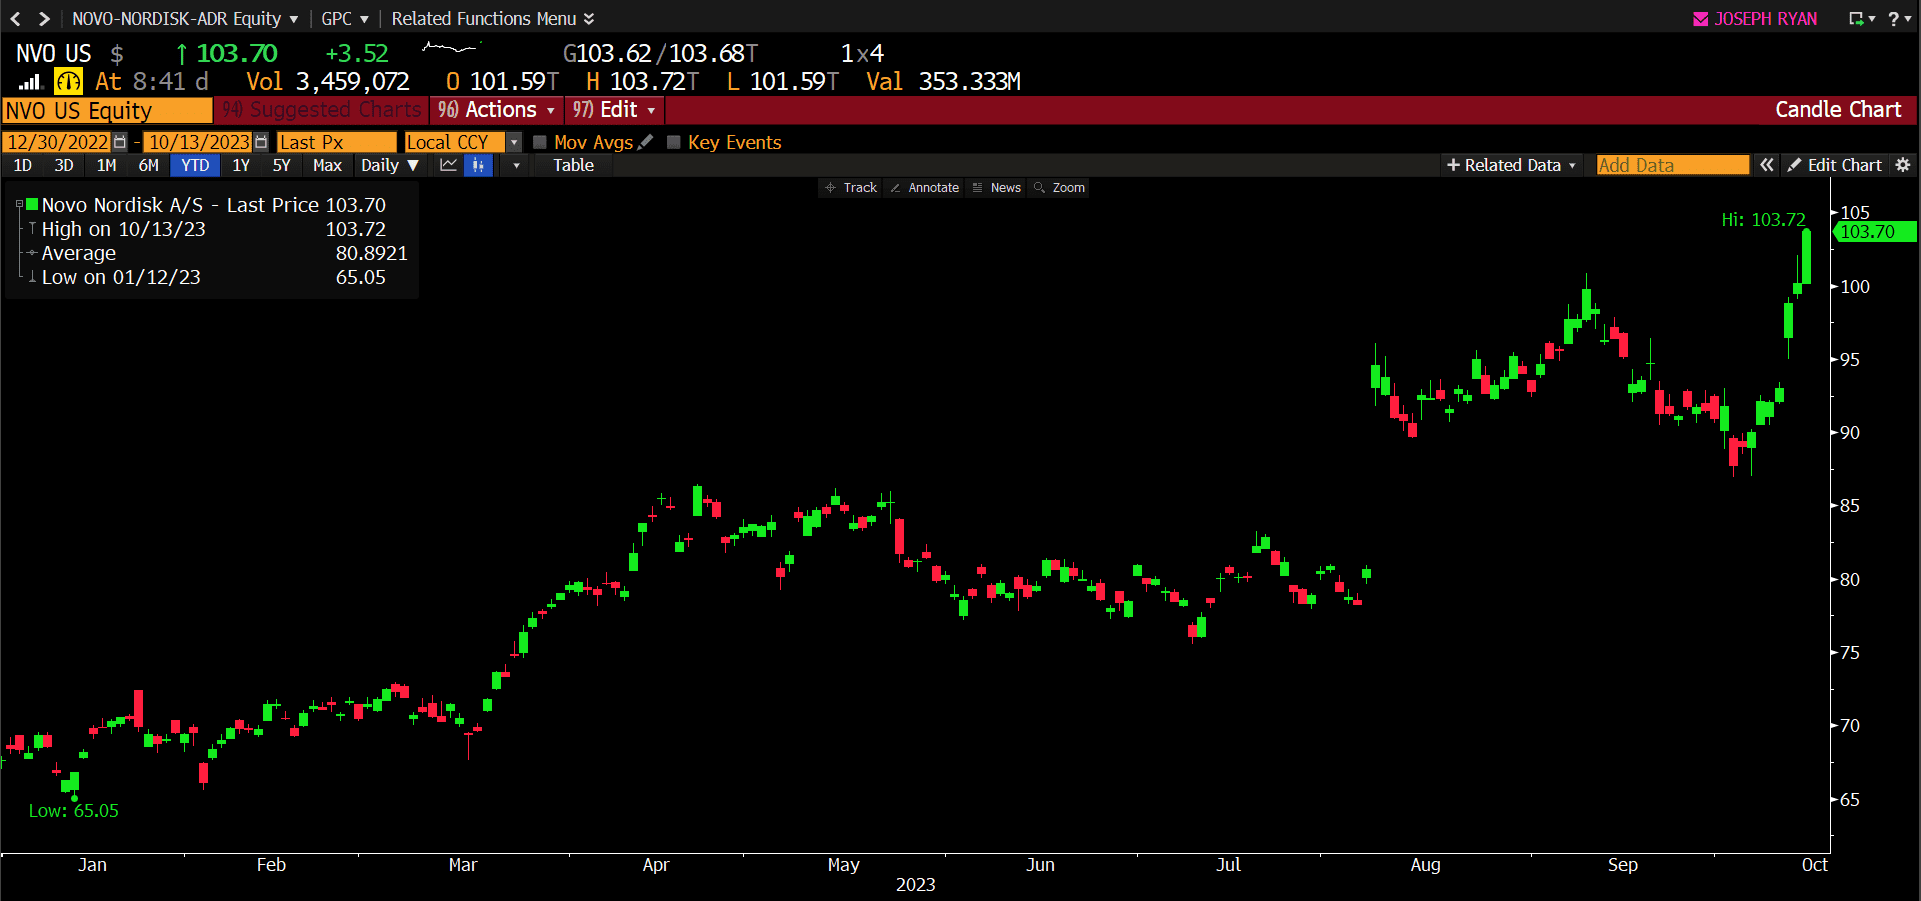Screen dimensions: 1921x901
Task: Open the GPC function dropdown
Action: [x=345, y=19]
